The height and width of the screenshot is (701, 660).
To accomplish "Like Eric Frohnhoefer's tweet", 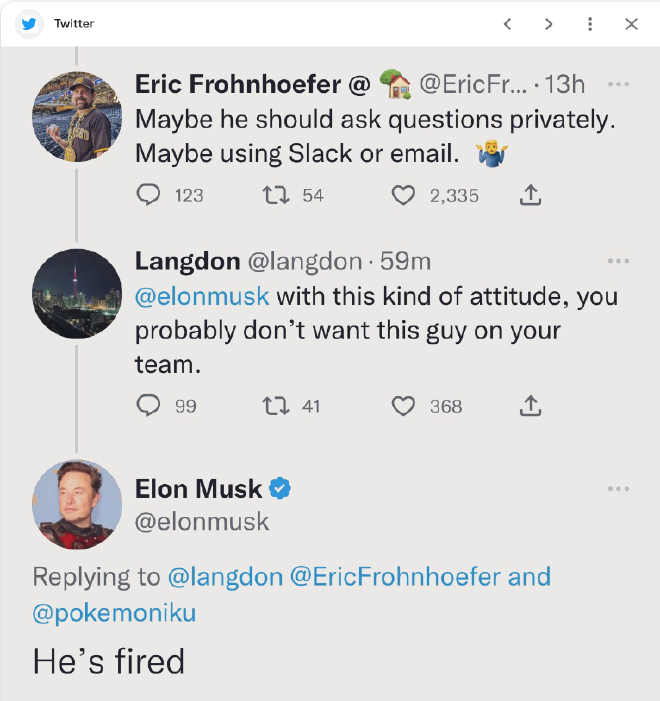I will [x=403, y=195].
